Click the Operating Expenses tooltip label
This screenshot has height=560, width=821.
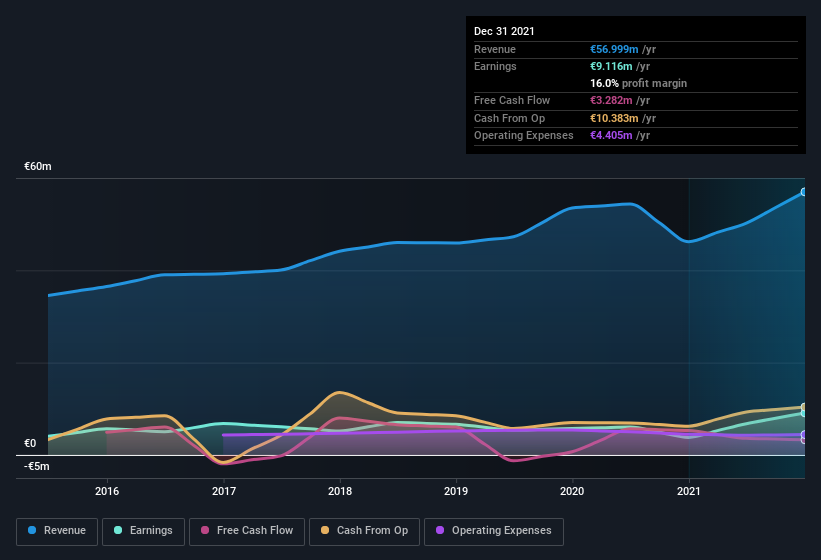tap(524, 135)
